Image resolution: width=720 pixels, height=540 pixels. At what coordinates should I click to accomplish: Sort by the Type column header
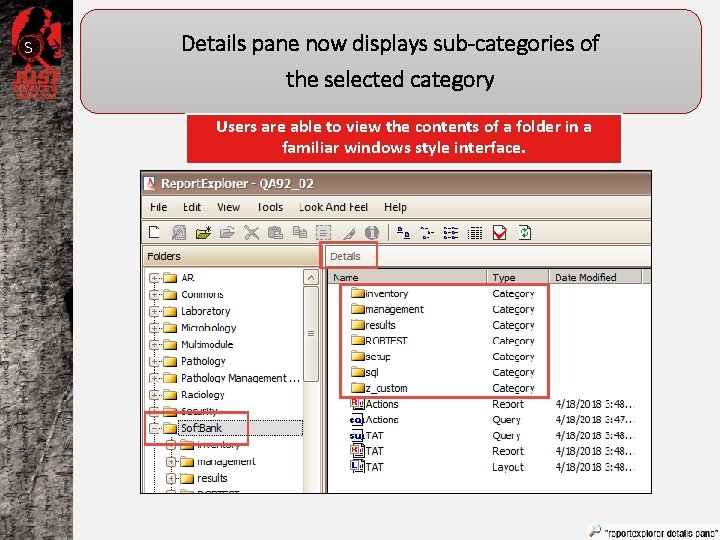point(518,277)
